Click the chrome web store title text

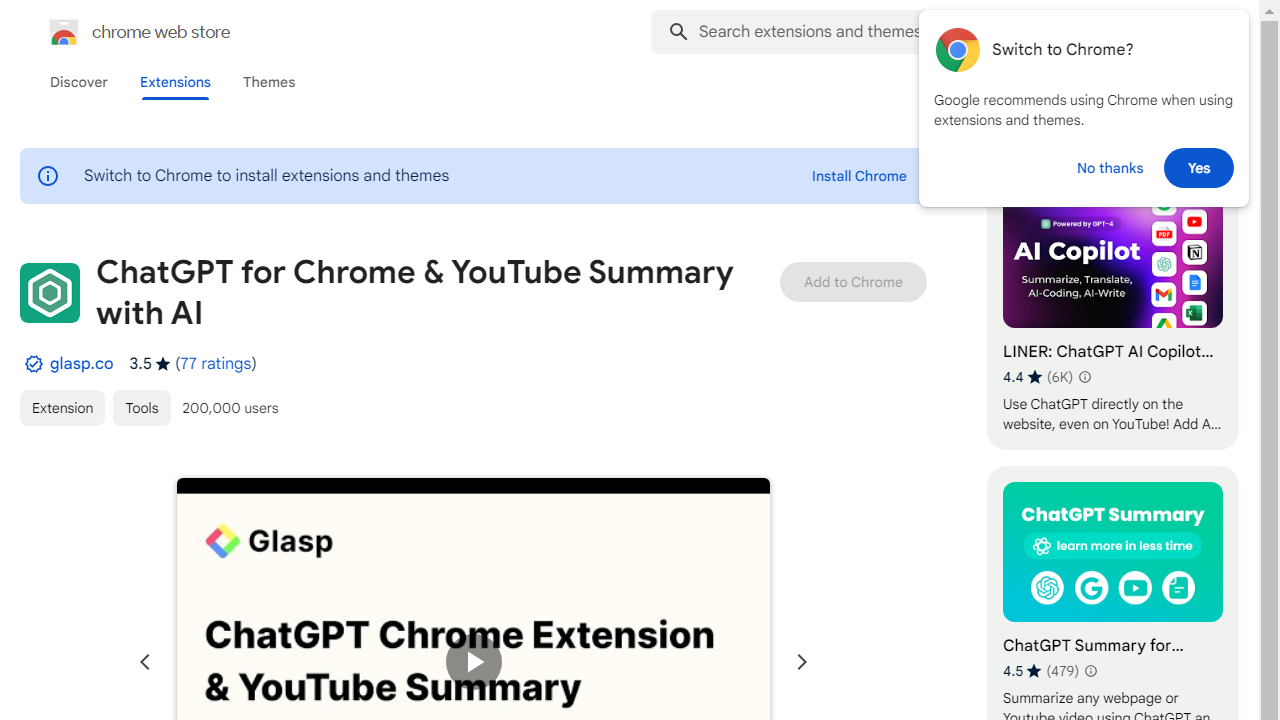[x=161, y=32]
